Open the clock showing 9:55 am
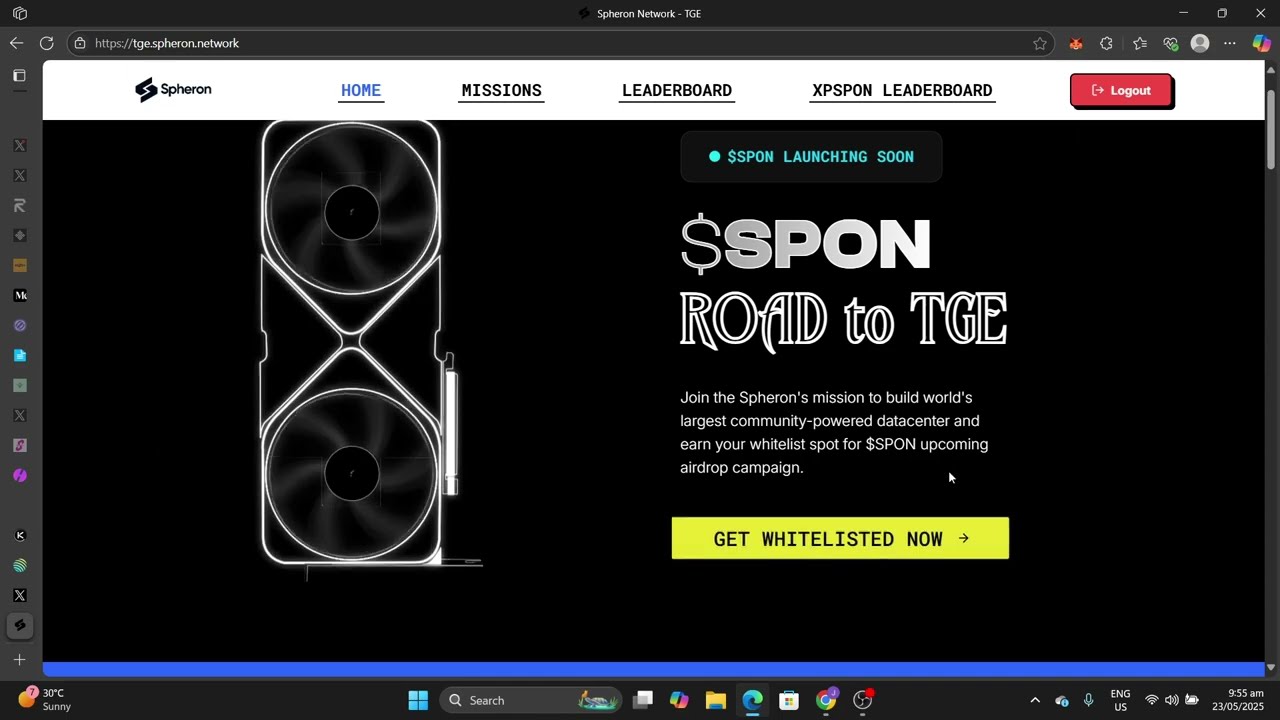 1238,700
